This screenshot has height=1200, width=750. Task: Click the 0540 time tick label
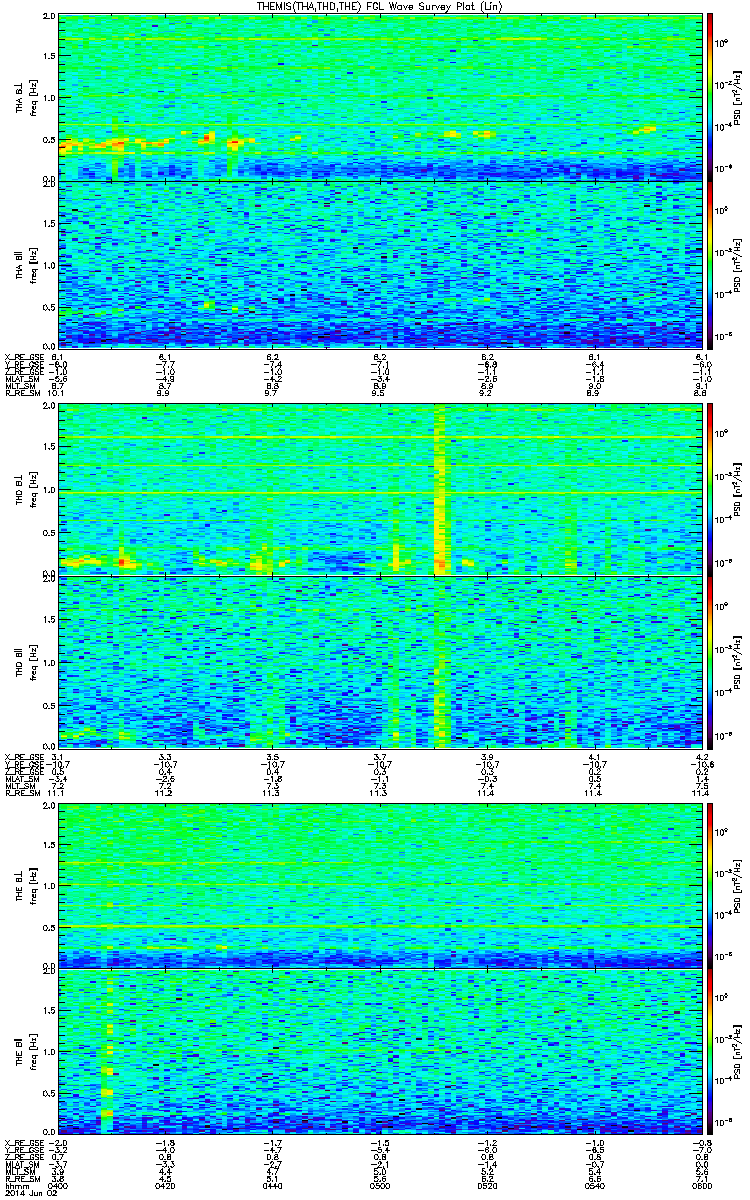pyautogui.click(x=594, y=1186)
